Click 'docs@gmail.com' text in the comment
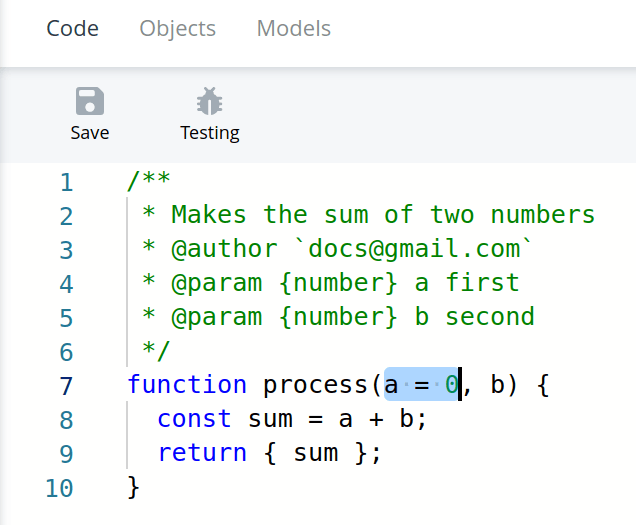Image resolution: width=636 pixels, height=525 pixels. [414, 249]
